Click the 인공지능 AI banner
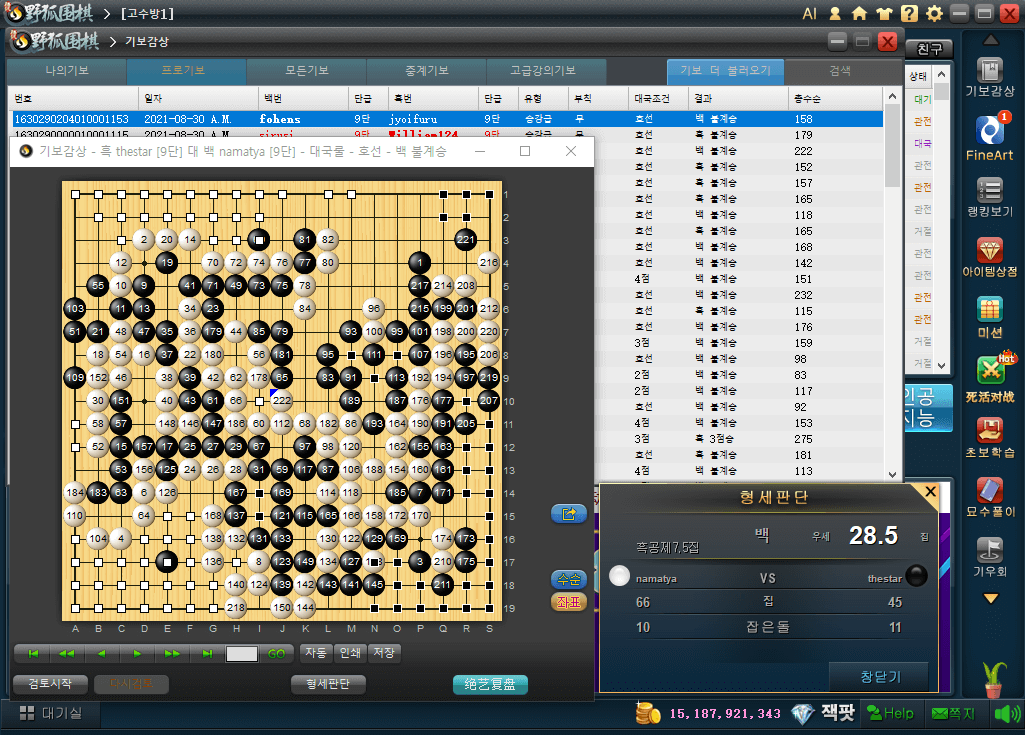 (x=927, y=407)
